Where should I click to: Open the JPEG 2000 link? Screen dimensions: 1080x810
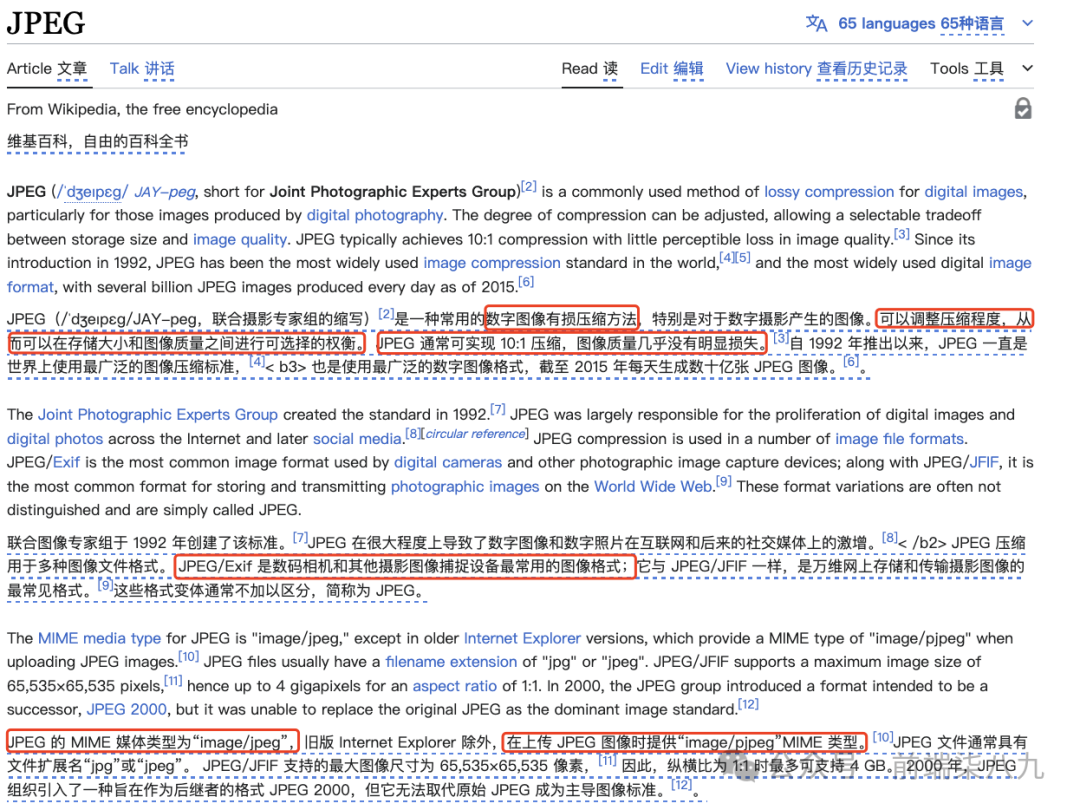click(x=127, y=709)
